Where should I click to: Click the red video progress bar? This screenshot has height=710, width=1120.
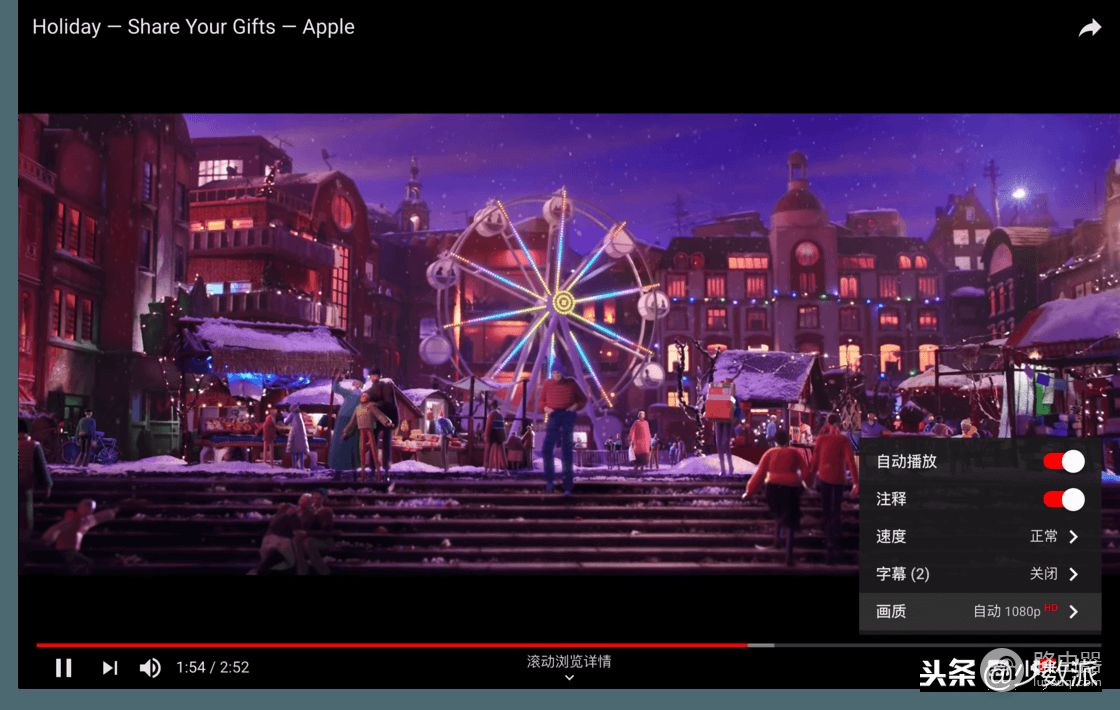click(391, 645)
